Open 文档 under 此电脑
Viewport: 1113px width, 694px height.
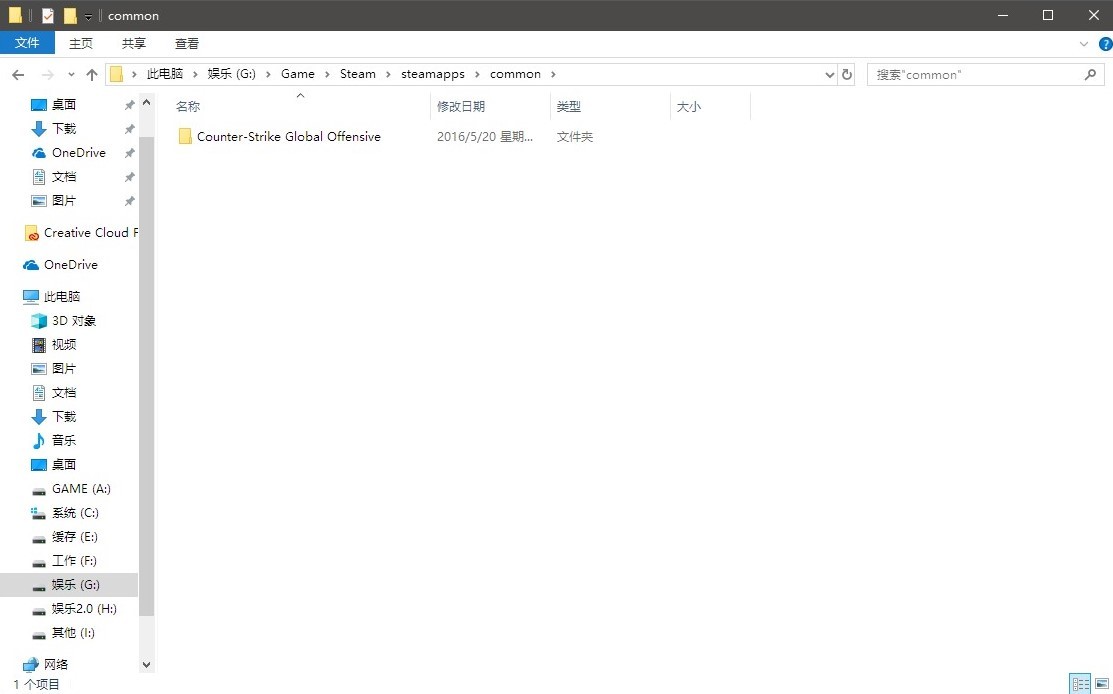64,392
